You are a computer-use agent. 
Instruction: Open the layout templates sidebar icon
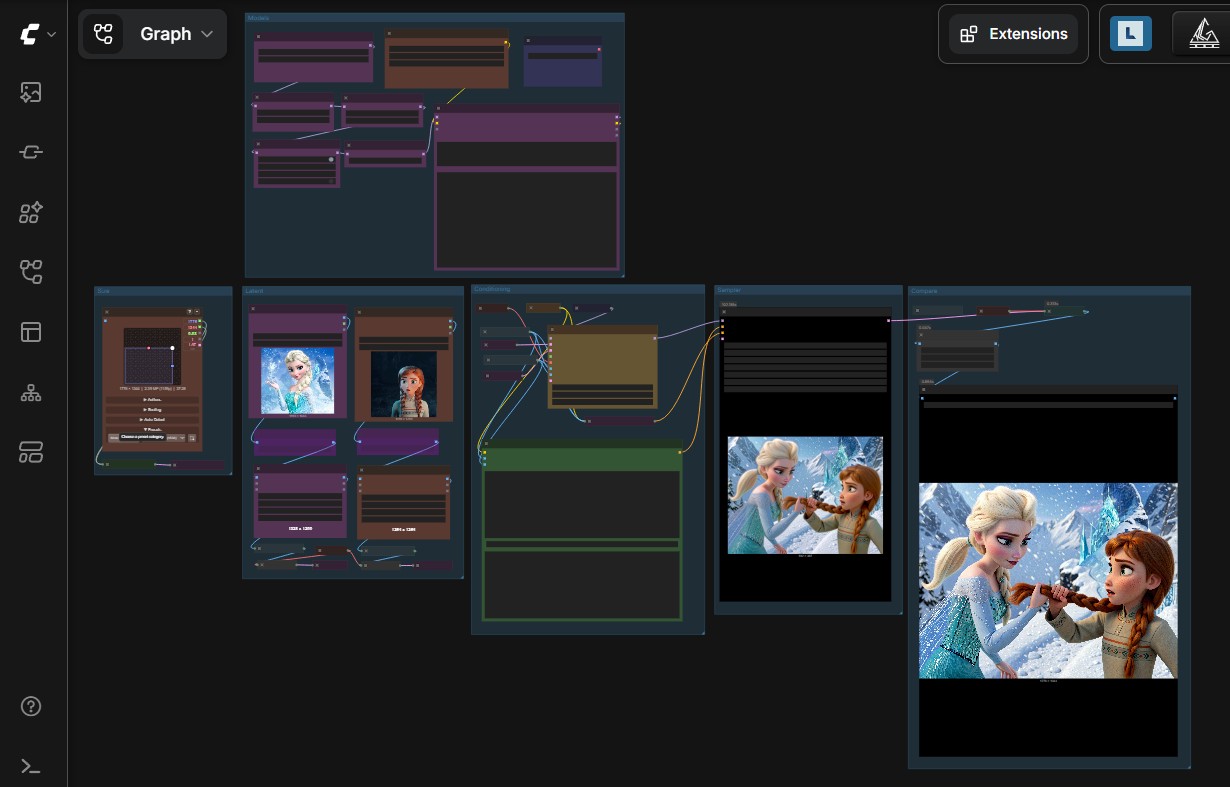(x=31, y=332)
